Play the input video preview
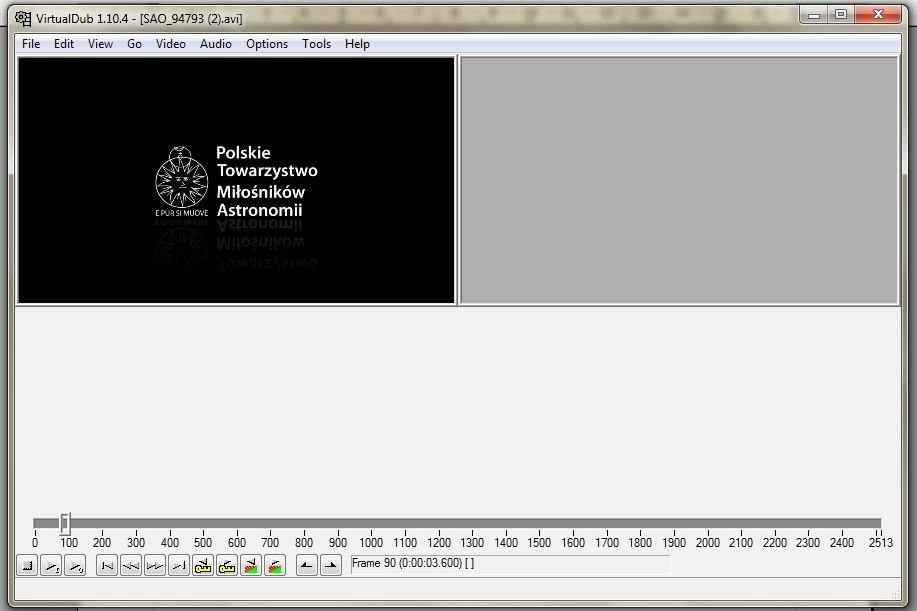The width and height of the screenshot is (917, 611). coord(51,565)
